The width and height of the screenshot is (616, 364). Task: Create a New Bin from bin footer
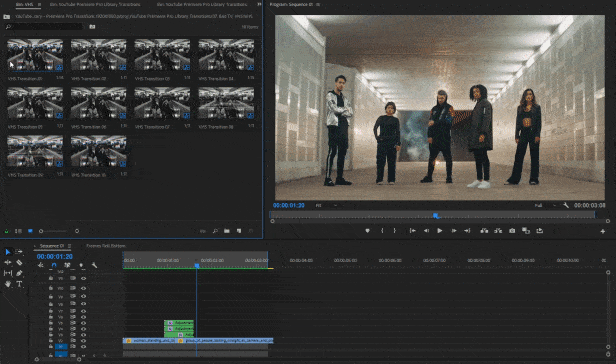[x=227, y=231]
